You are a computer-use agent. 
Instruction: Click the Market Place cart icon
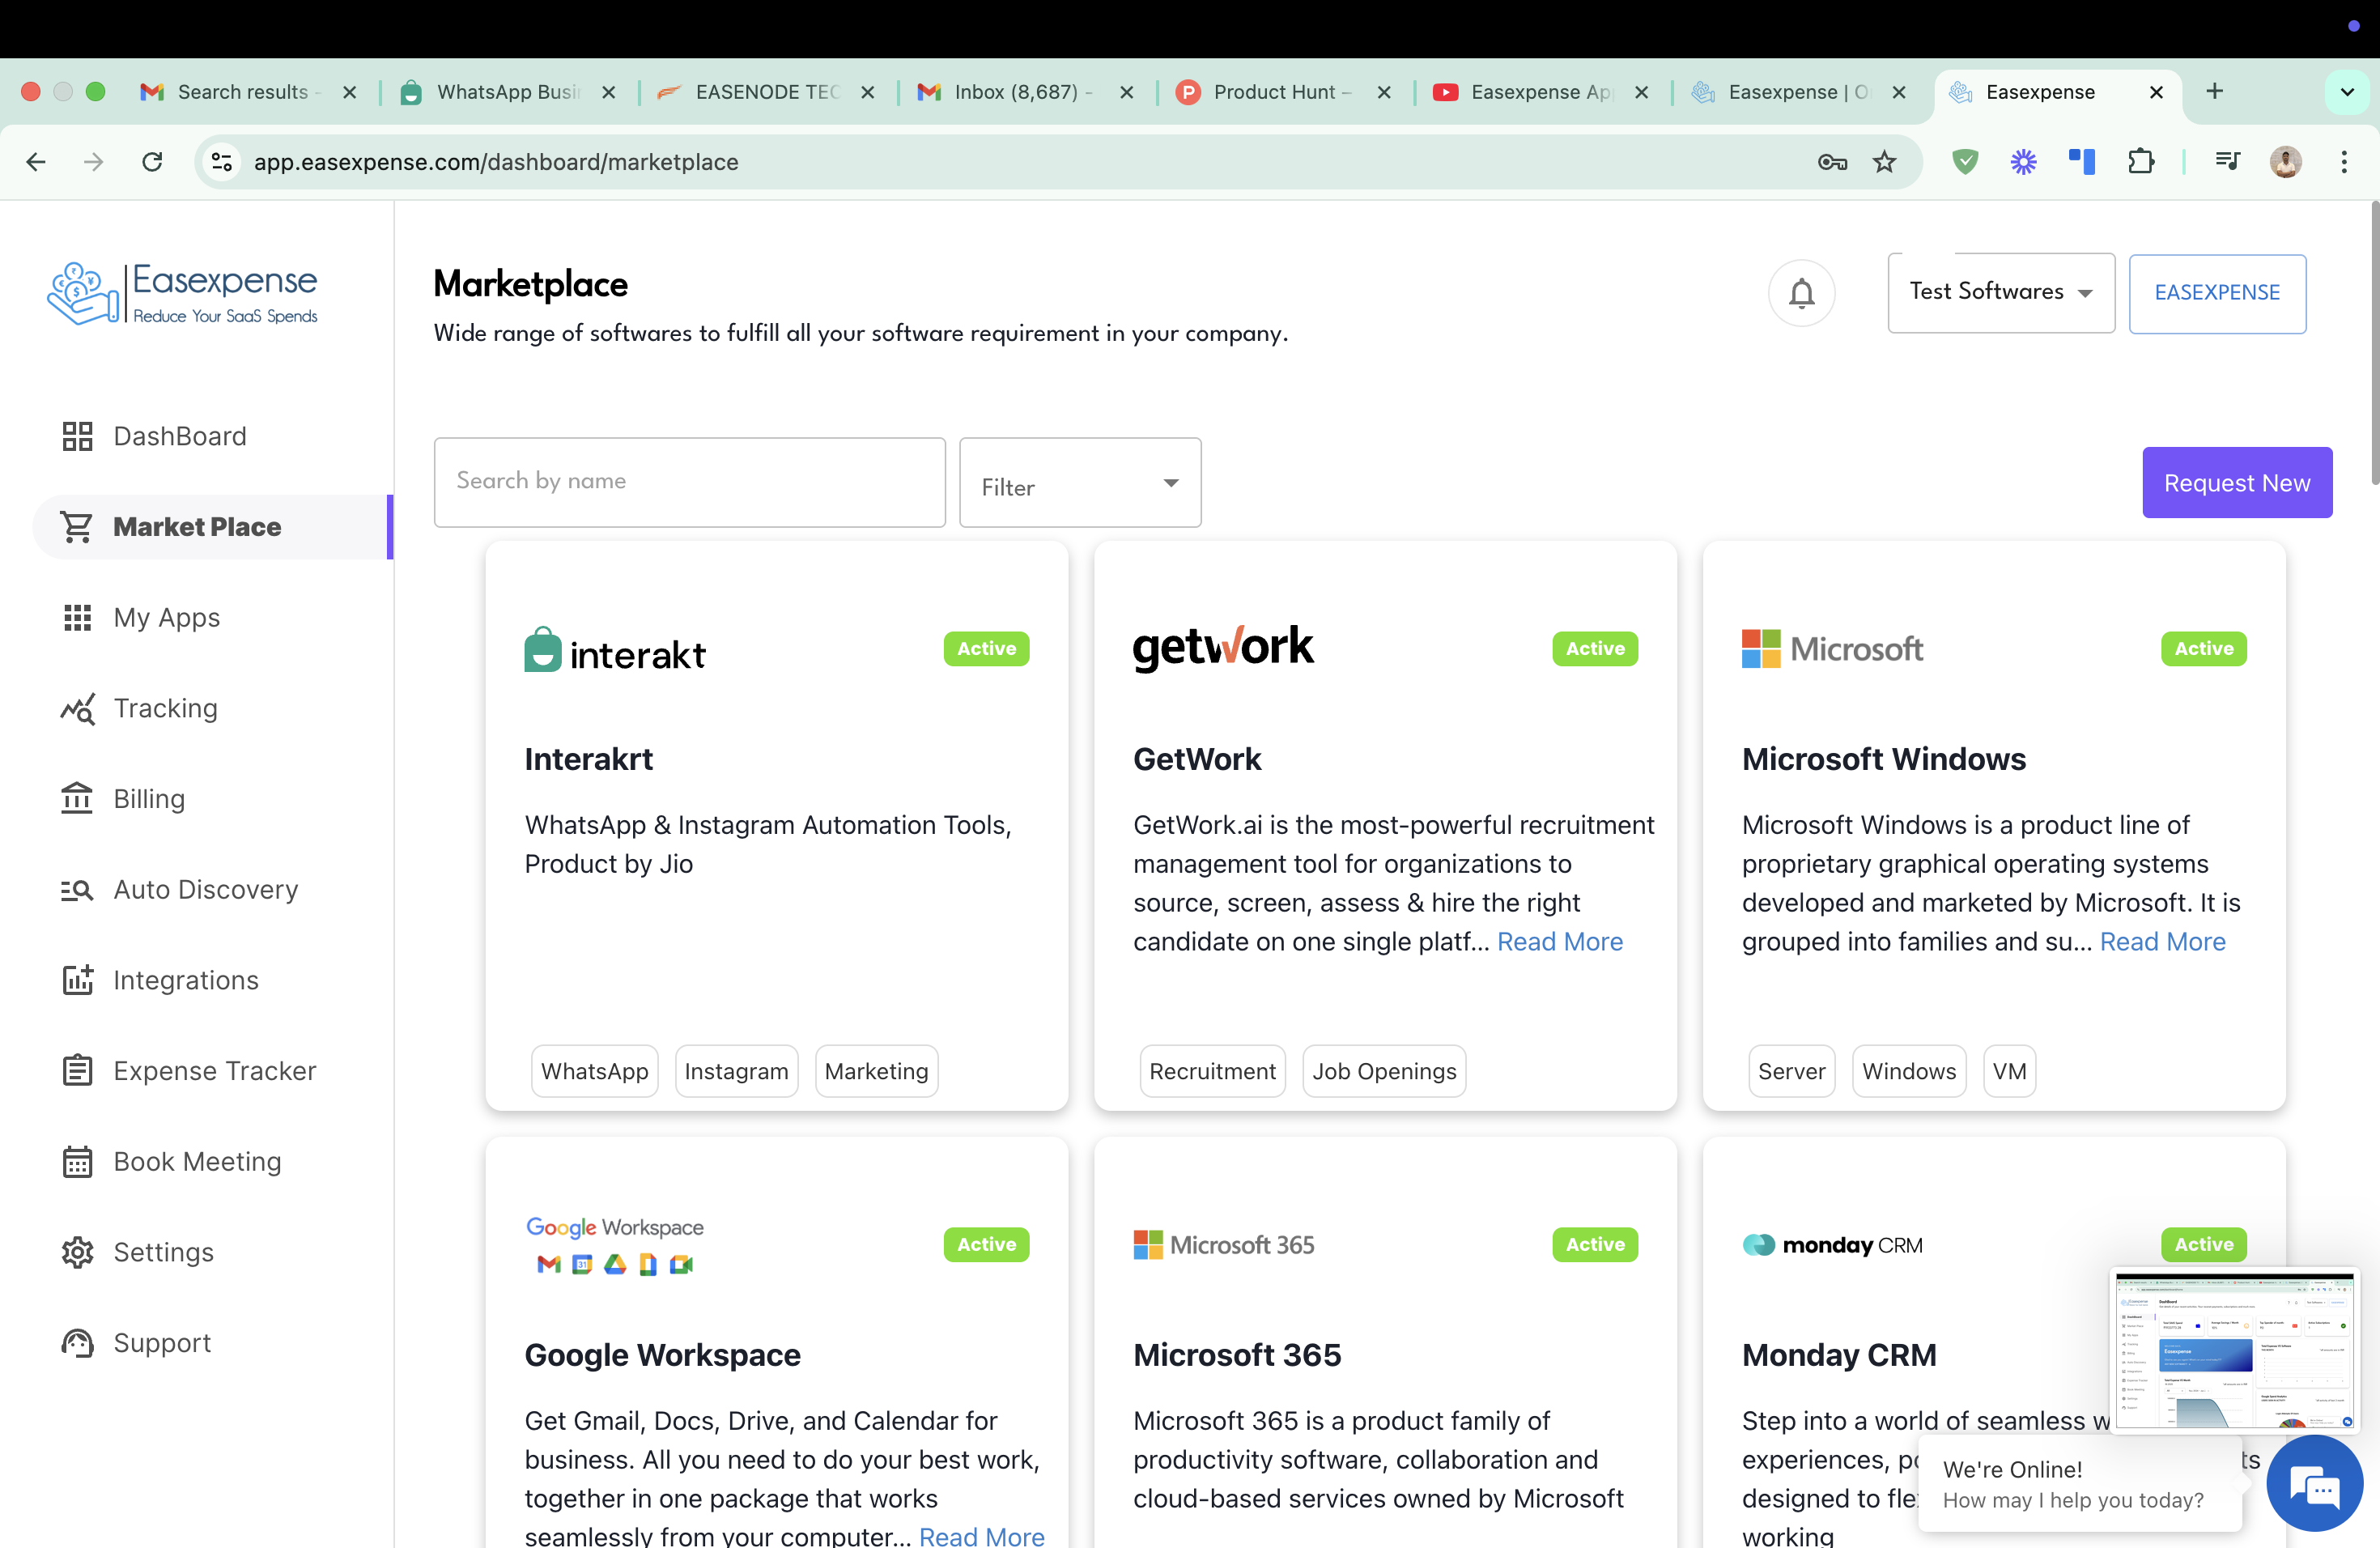click(77, 526)
